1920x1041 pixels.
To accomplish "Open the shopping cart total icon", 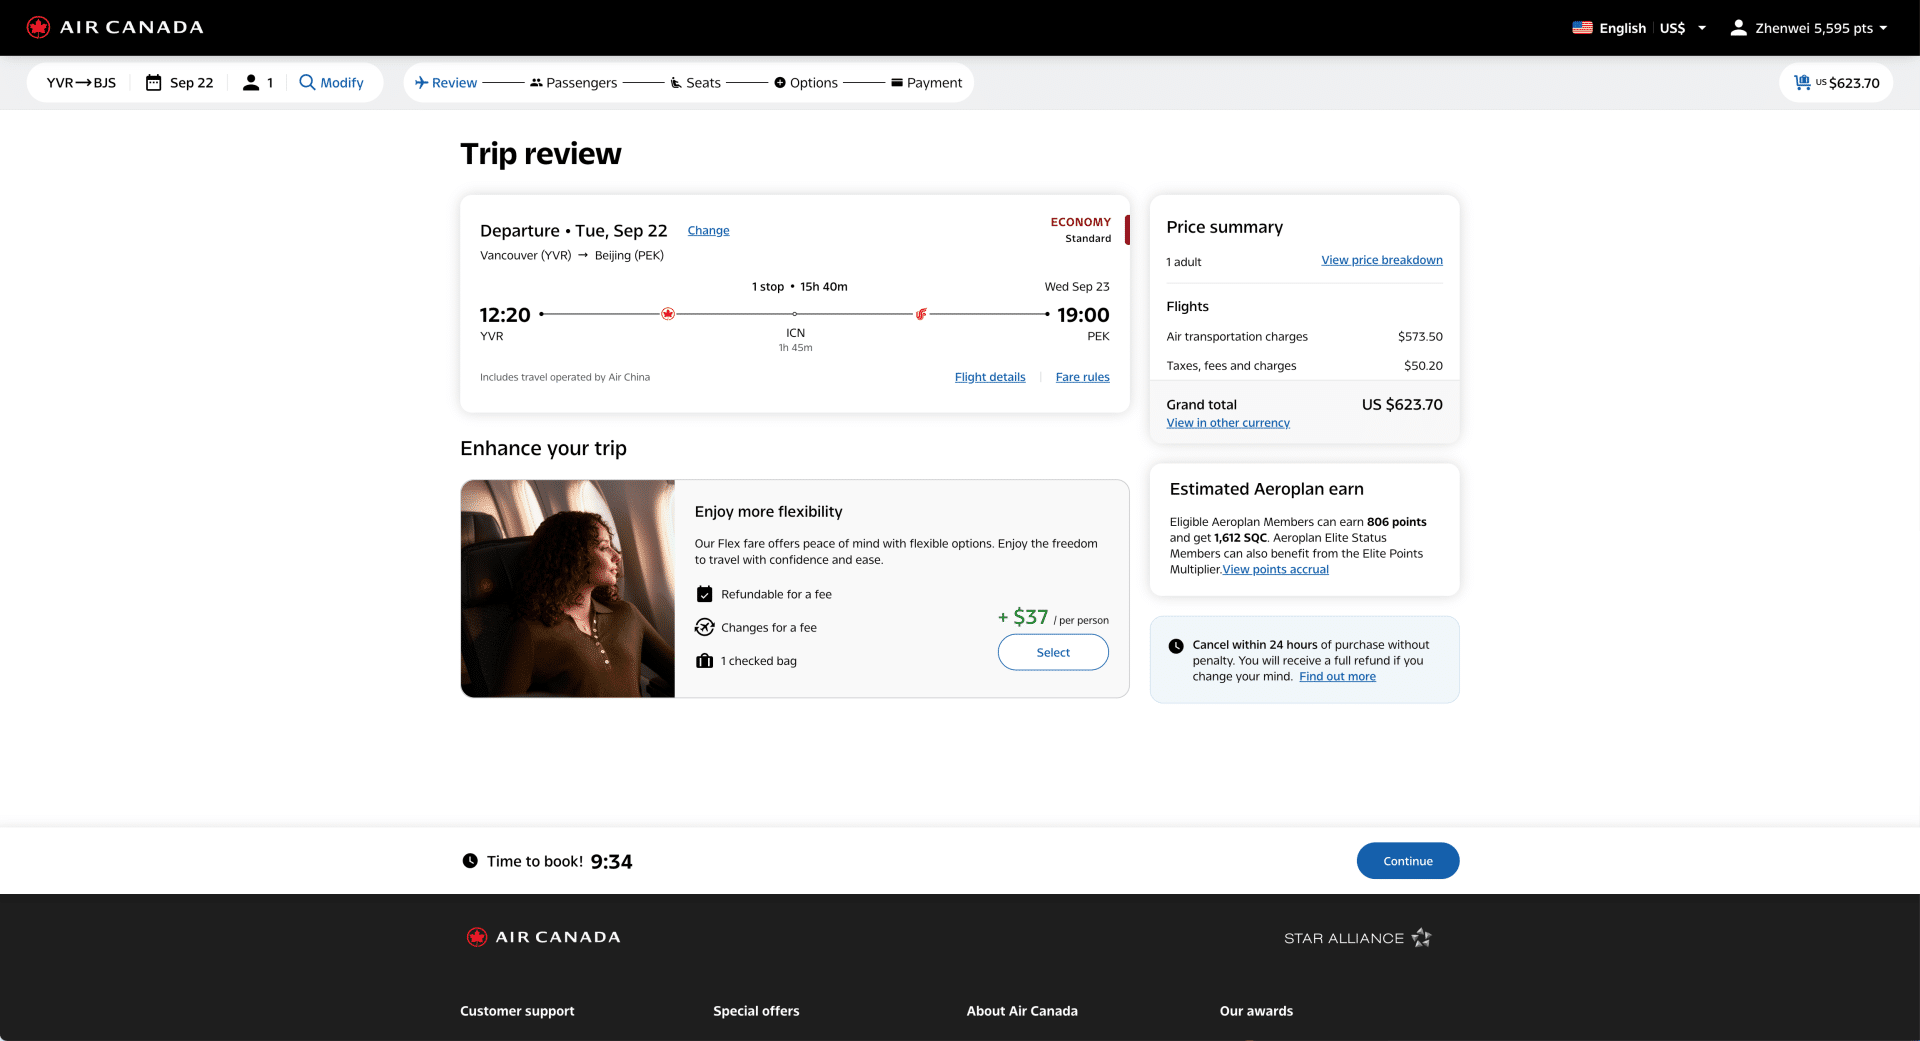I will click(1802, 83).
